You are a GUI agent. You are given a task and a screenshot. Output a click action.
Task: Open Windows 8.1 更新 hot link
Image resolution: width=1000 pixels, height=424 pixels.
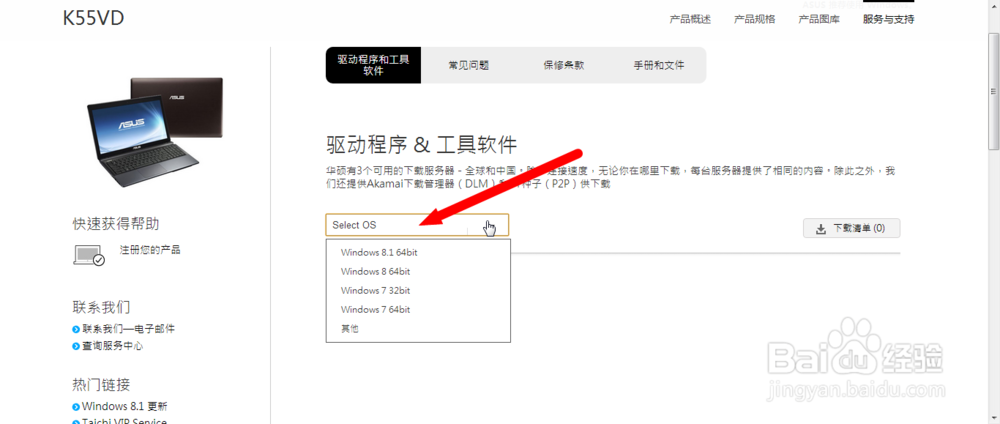[124, 406]
